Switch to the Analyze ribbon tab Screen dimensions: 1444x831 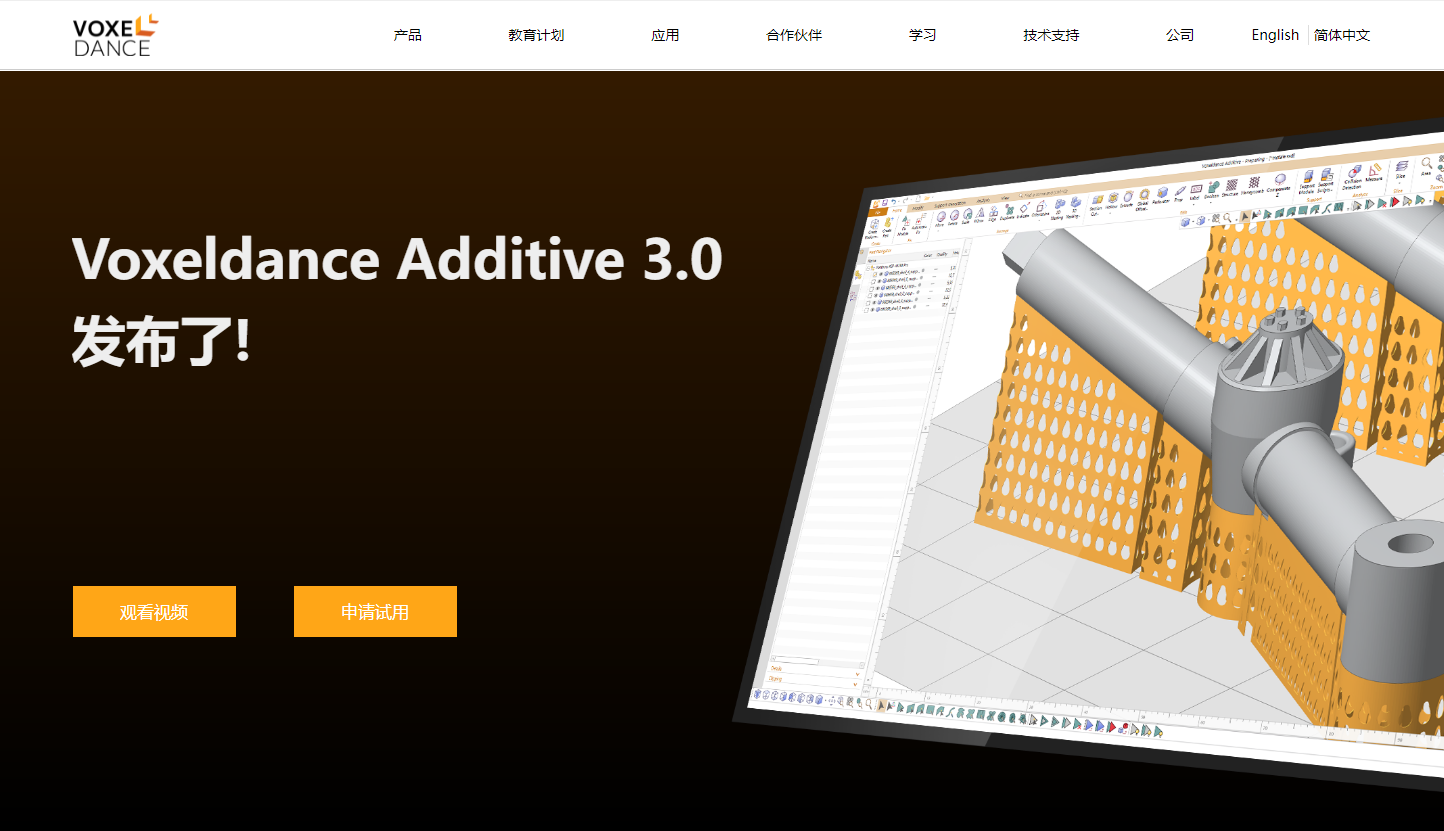point(983,200)
